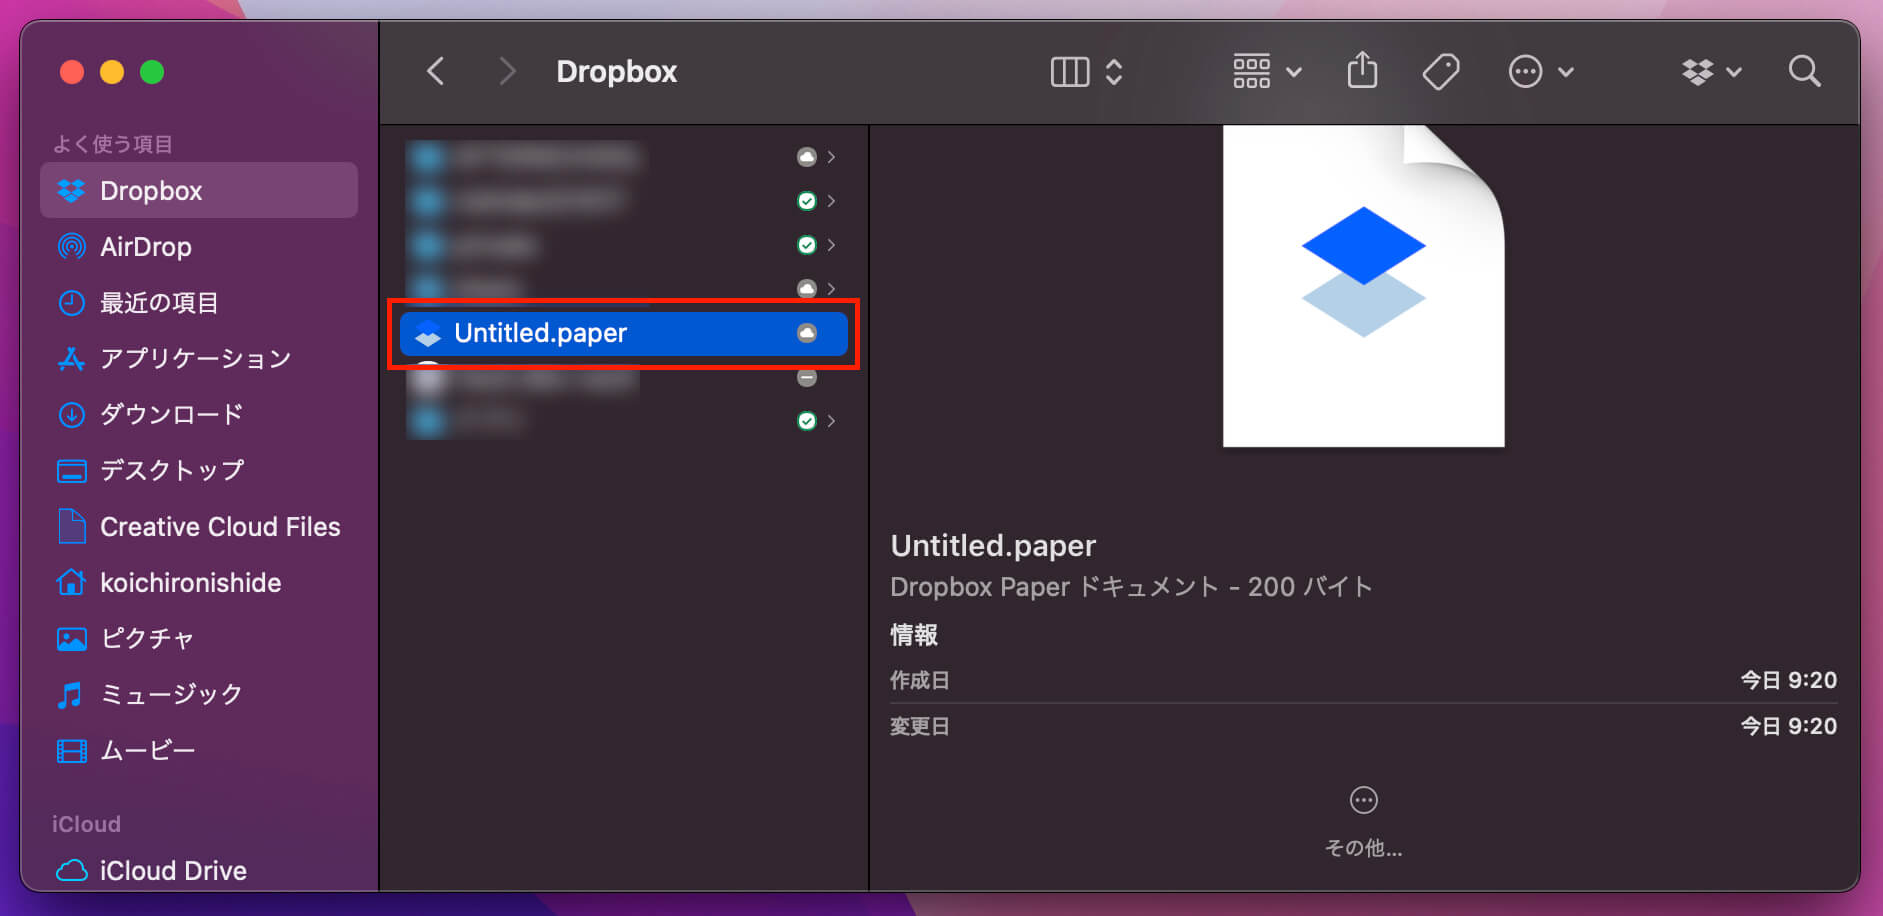Switch view using the column view icon
Image resolution: width=1883 pixels, height=916 pixels.
pyautogui.click(x=1069, y=72)
